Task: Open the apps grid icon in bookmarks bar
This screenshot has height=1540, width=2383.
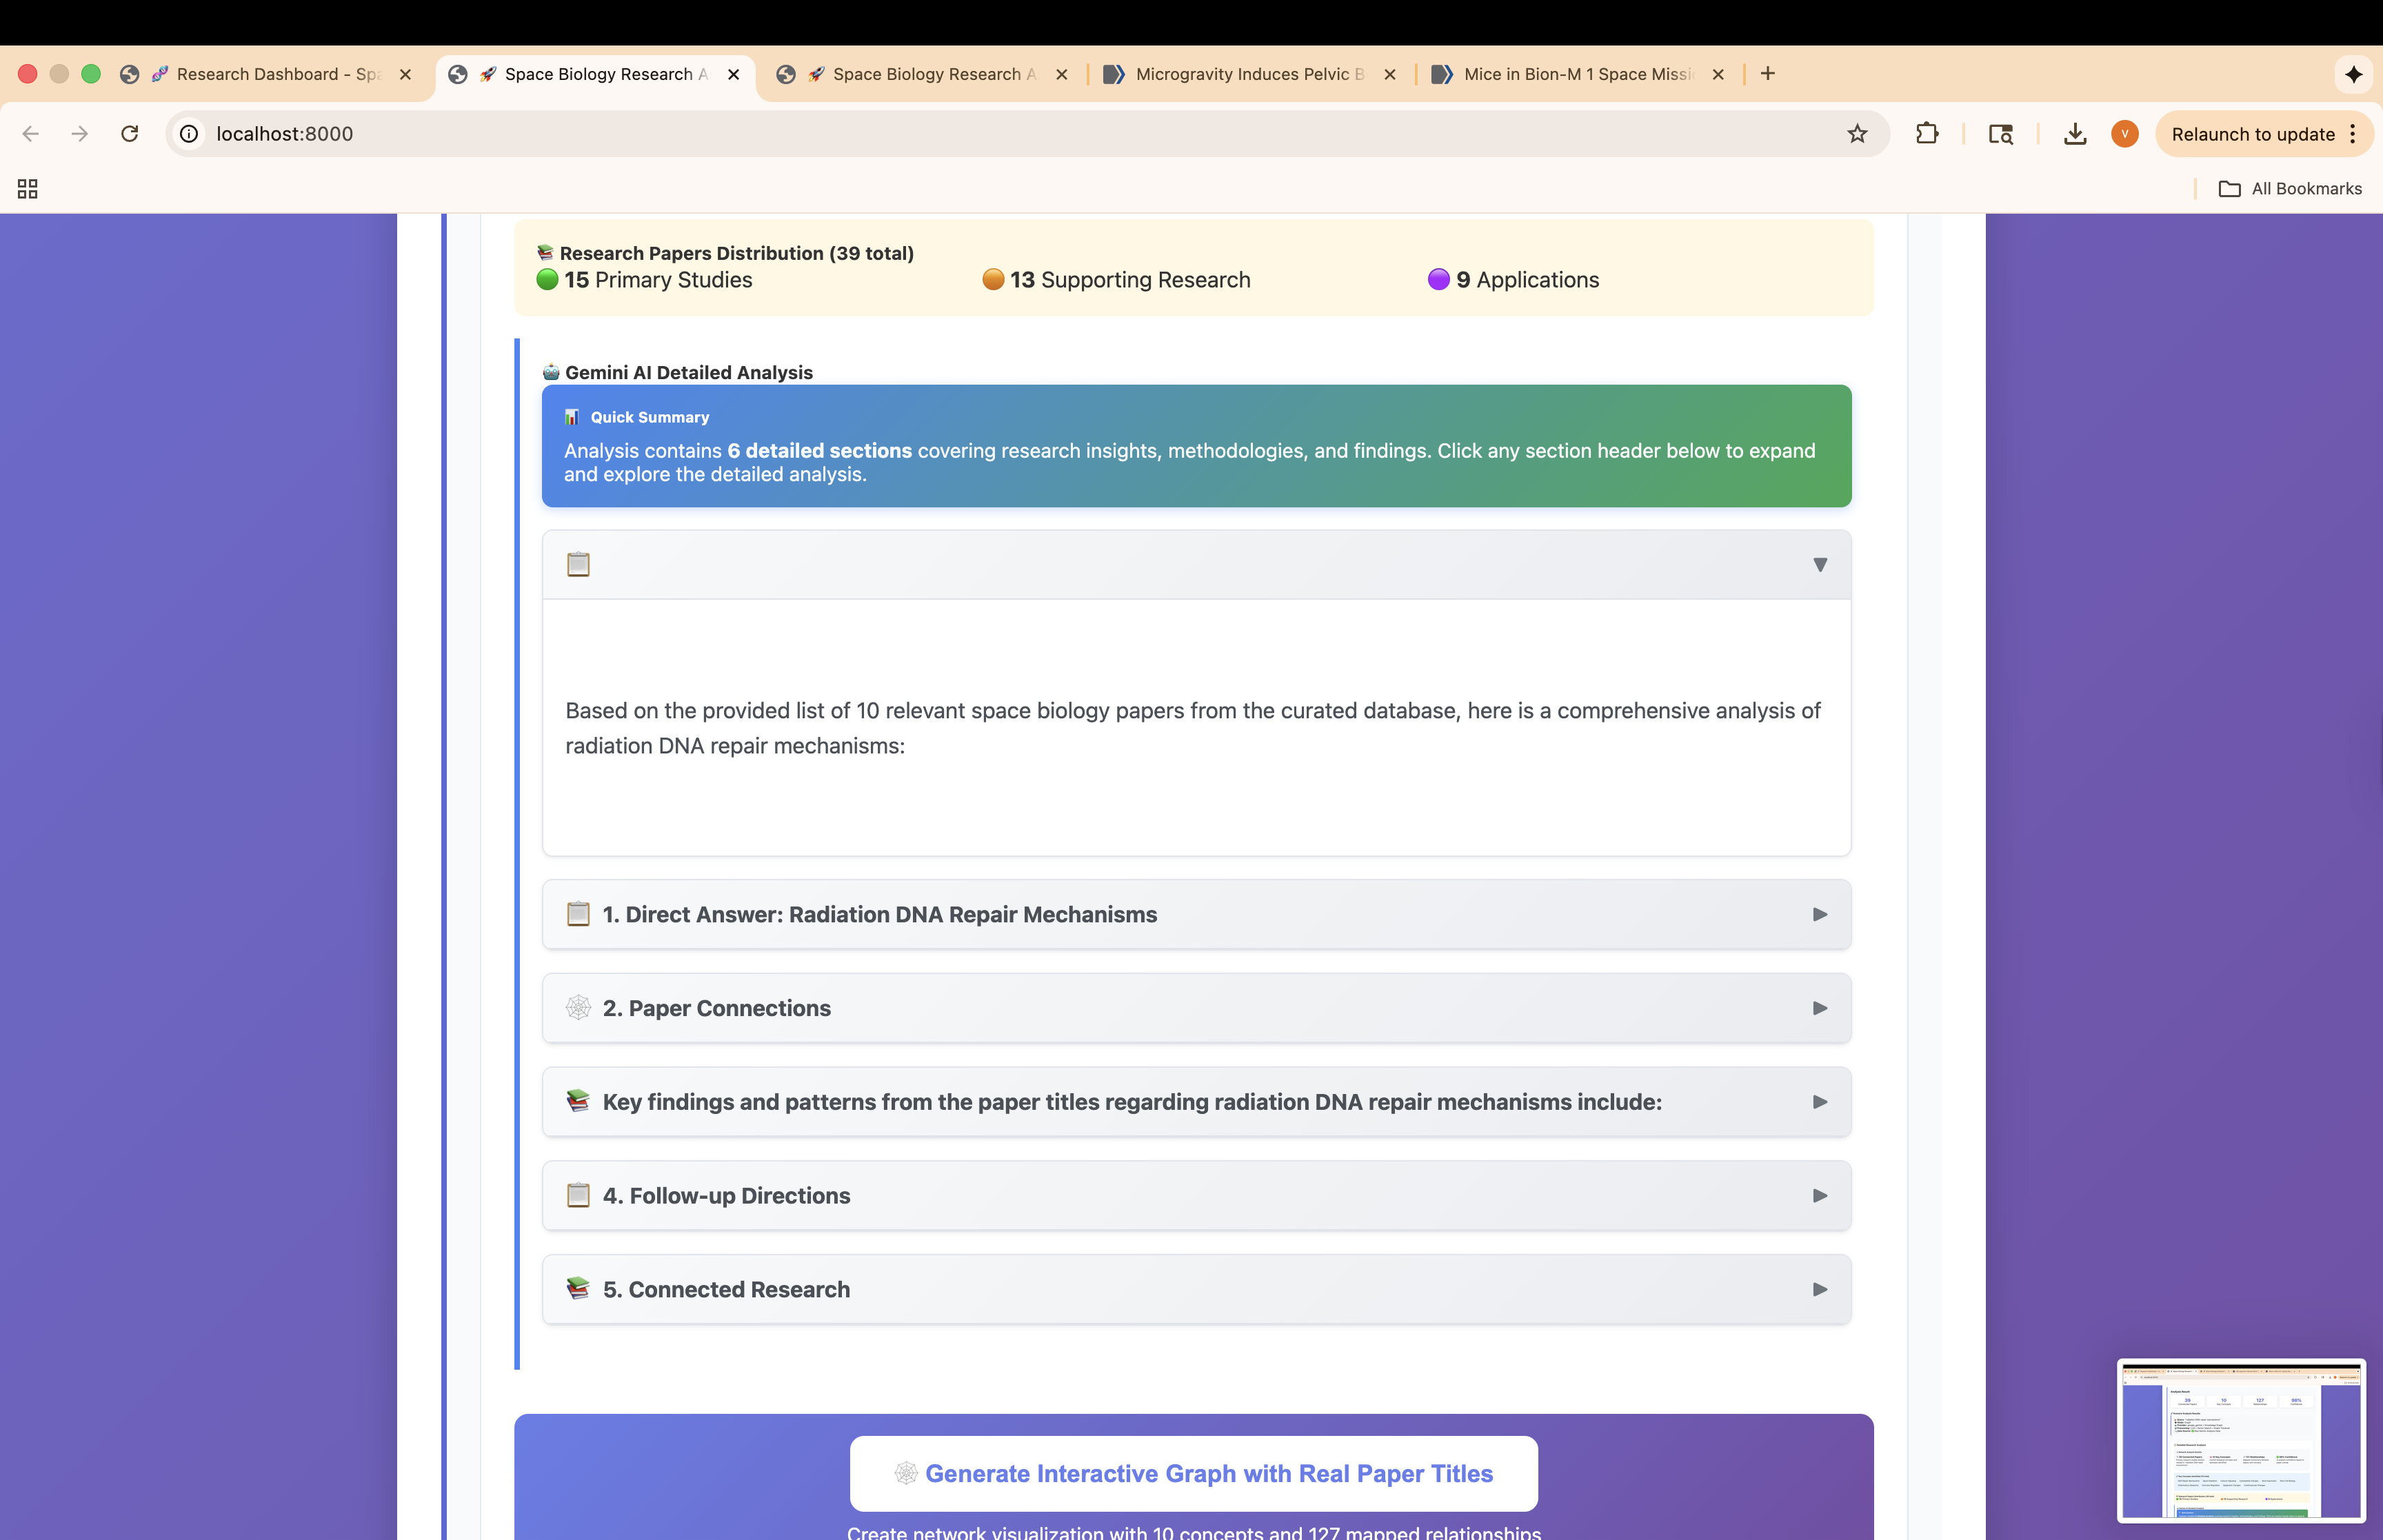Action: pyautogui.click(x=28, y=189)
